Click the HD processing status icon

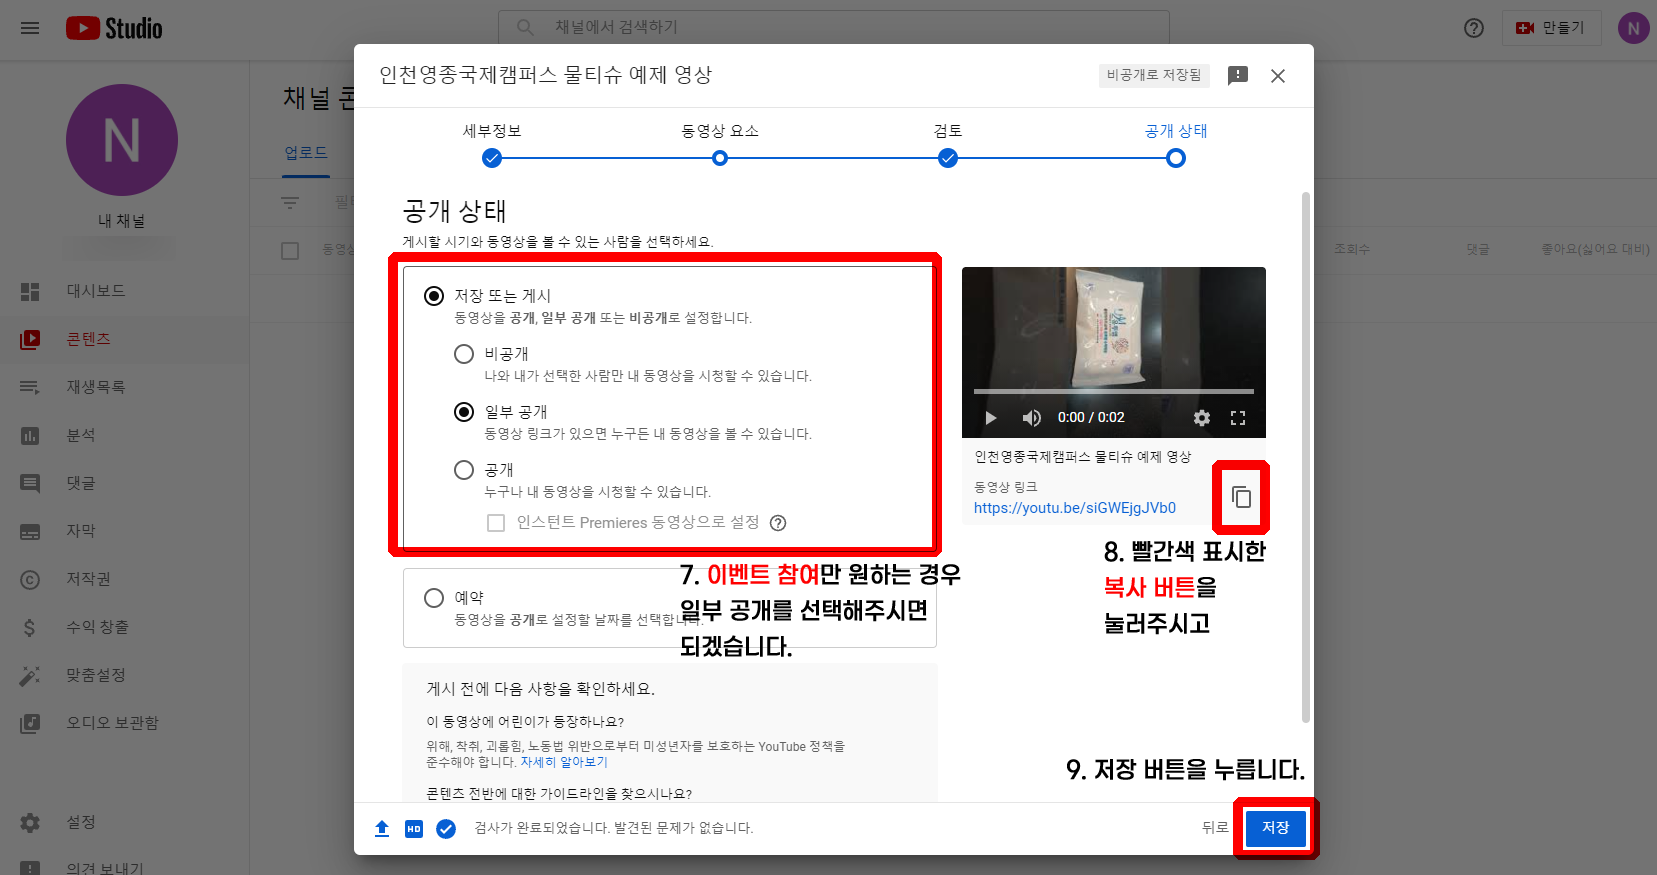[414, 828]
